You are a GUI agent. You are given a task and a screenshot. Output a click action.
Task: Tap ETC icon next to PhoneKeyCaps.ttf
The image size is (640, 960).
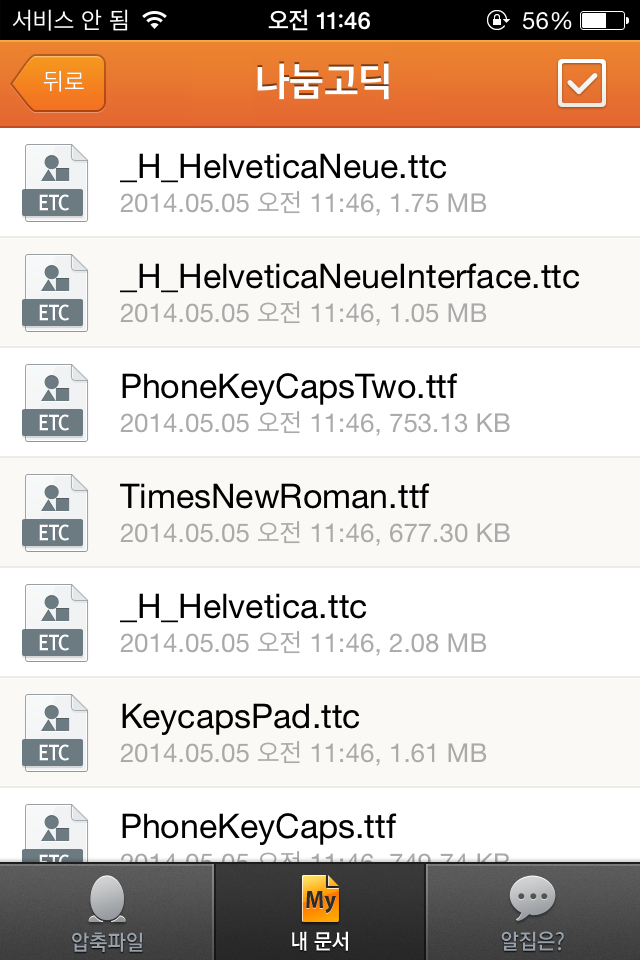pos(55,838)
